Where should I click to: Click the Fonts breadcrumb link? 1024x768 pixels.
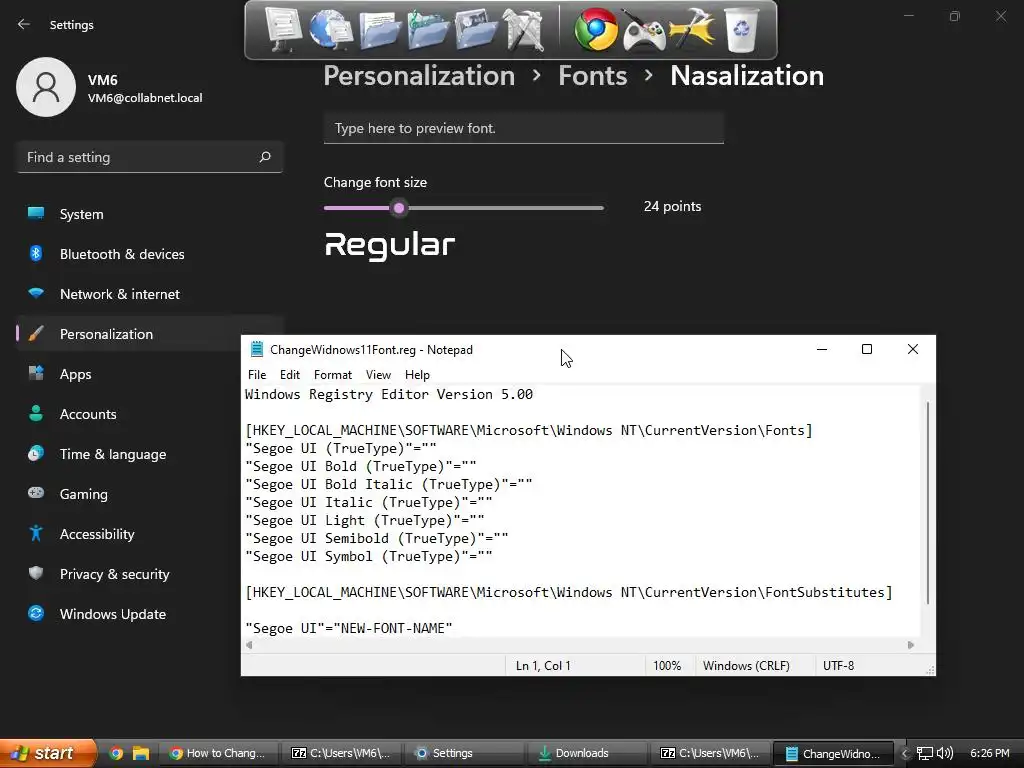[x=592, y=76]
